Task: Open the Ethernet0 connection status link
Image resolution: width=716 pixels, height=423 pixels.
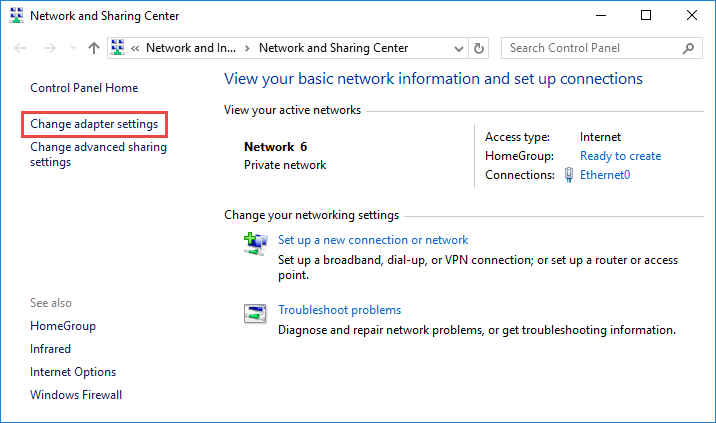Action: pyautogui.click(x=605, y=175)
